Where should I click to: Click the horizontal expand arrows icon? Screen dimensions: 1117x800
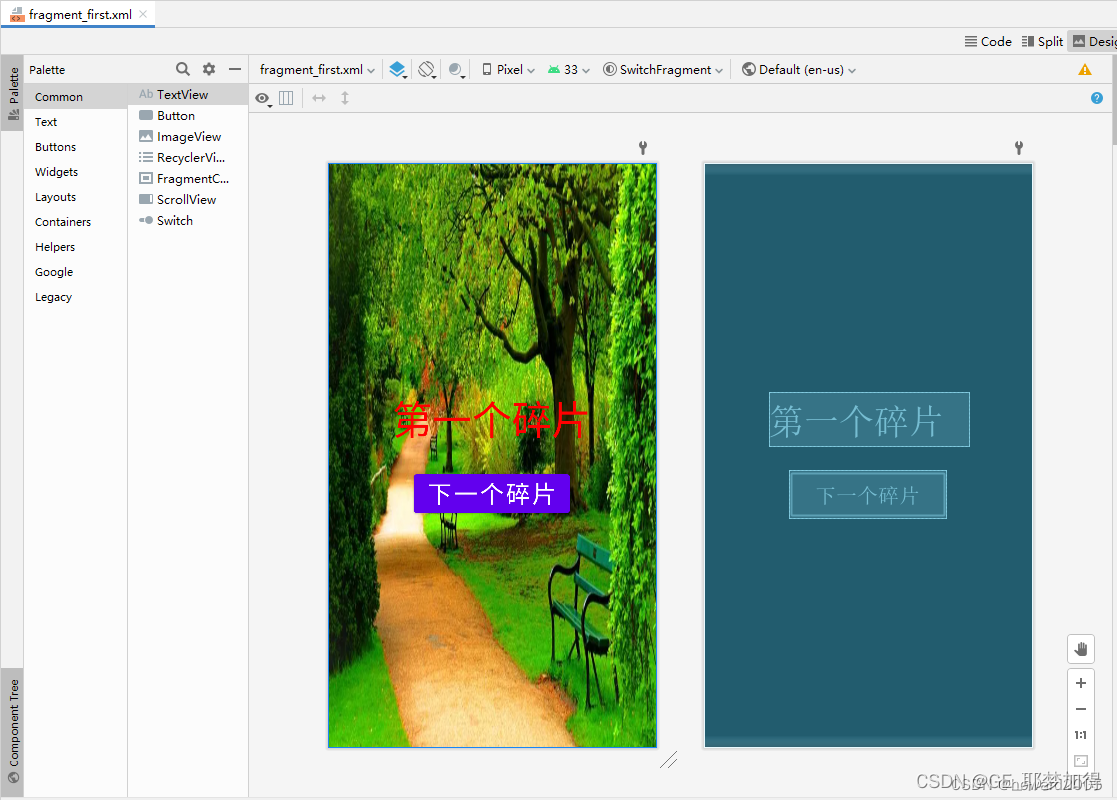click(319, 98)
